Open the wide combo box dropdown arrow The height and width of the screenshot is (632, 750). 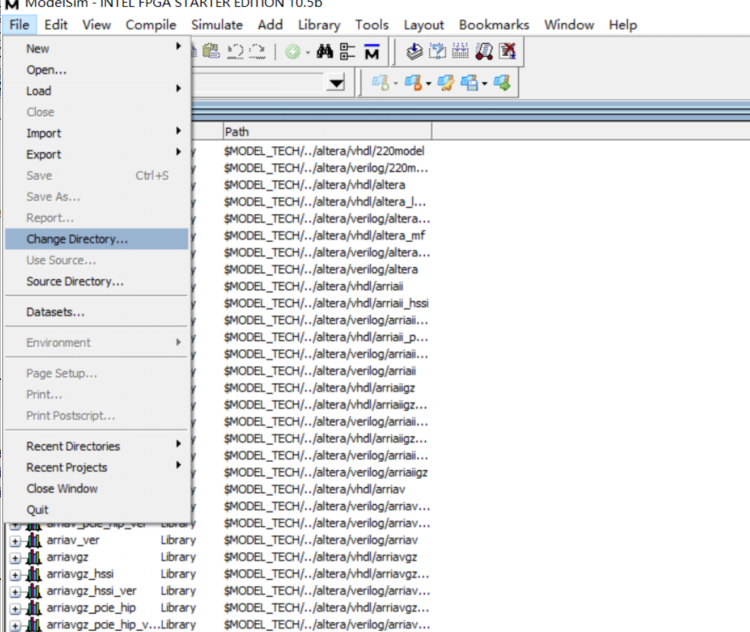336,83
